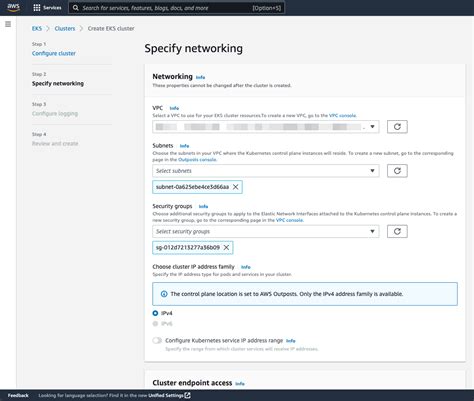Click the search magnifier icon
This screenshot has height=401, width=474.
(76, 8)
